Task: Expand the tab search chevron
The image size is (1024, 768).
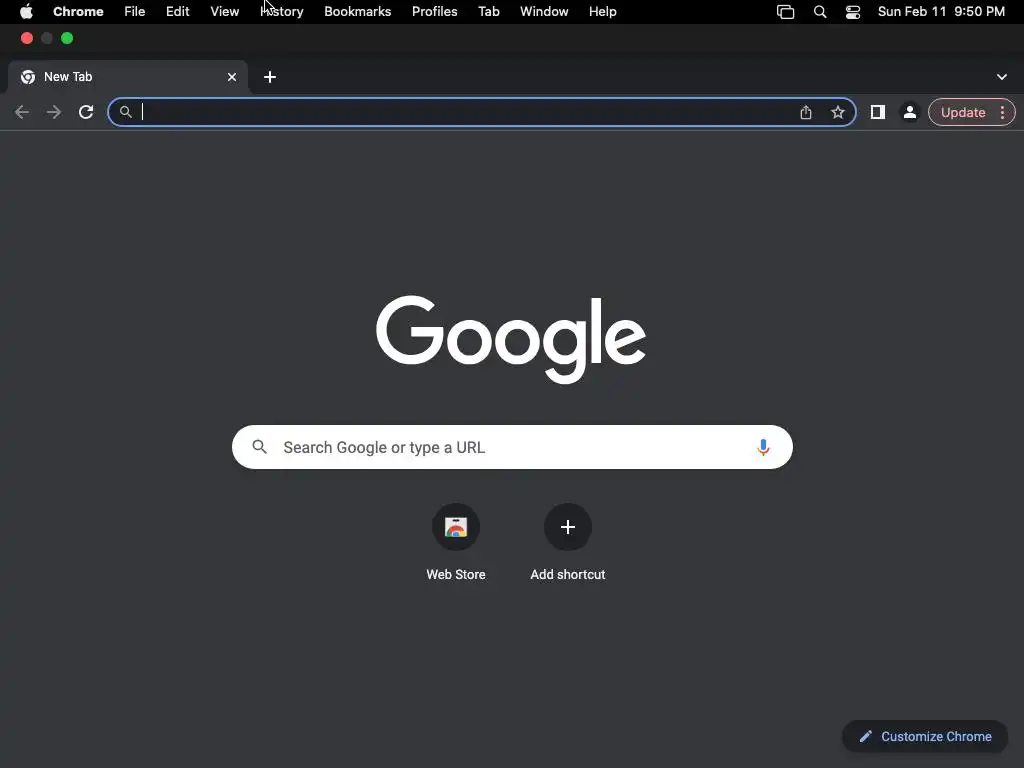Action: click(x=1002, y=77)
